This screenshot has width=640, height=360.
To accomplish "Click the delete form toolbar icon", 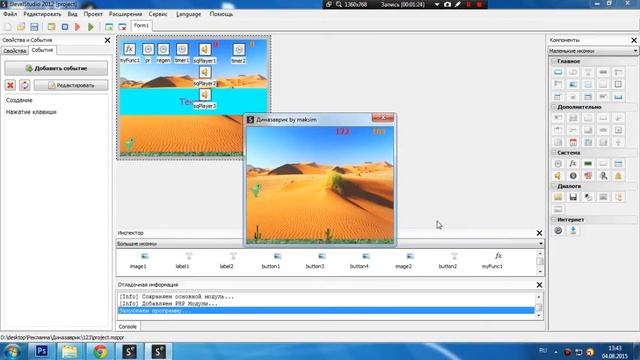I will [122, 27].
